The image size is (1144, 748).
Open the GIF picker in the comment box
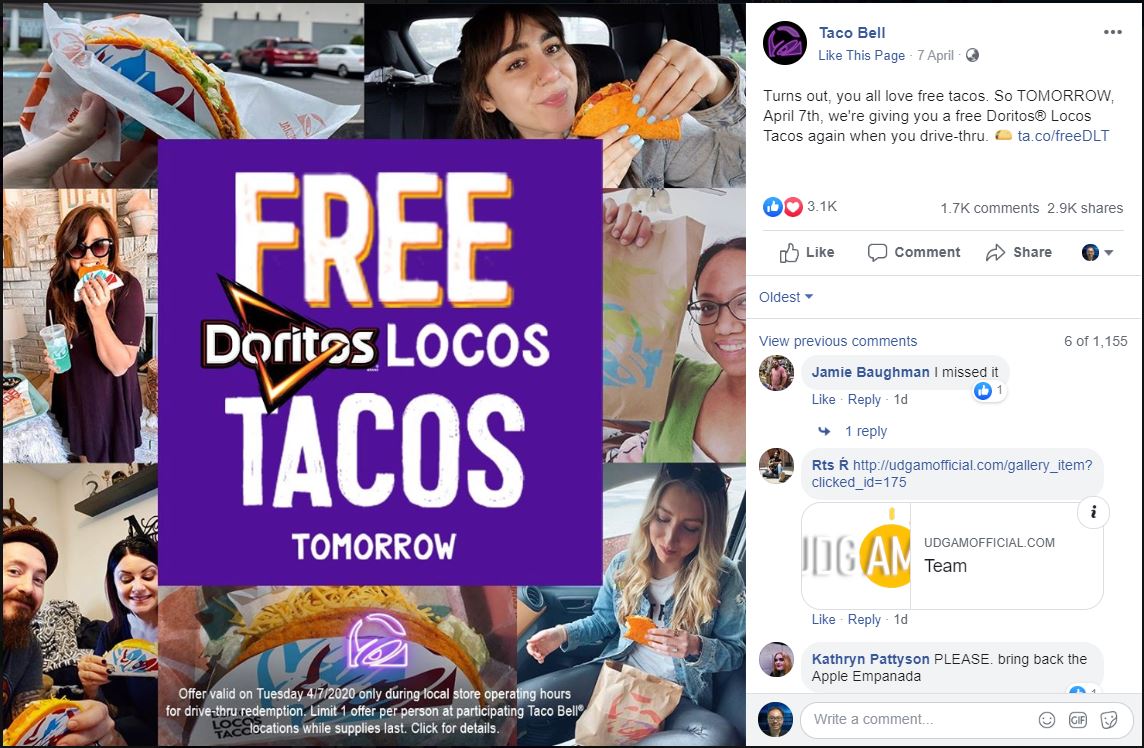tap(1078, 720)
